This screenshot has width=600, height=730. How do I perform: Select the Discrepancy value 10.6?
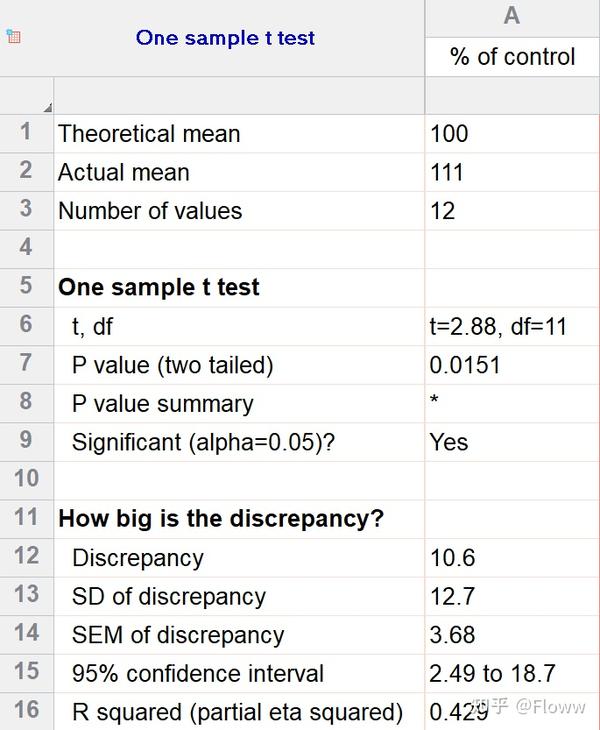pyautogui.click(x=452, y=558)
